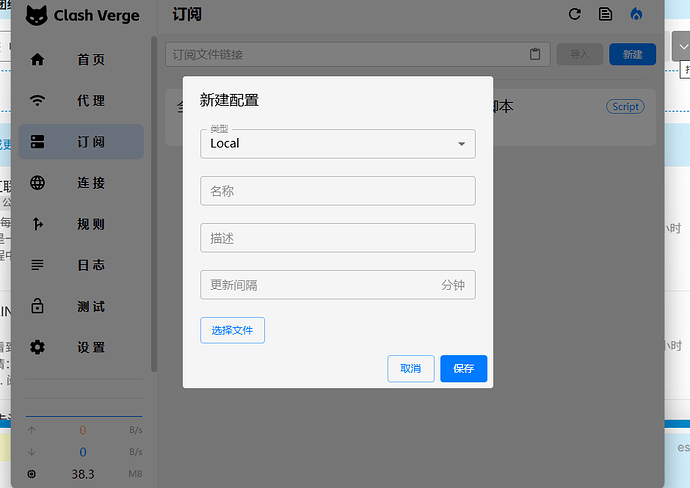Click the upload speed arrow icon
This screenshot has height=488, width=690.
point(32,430)
